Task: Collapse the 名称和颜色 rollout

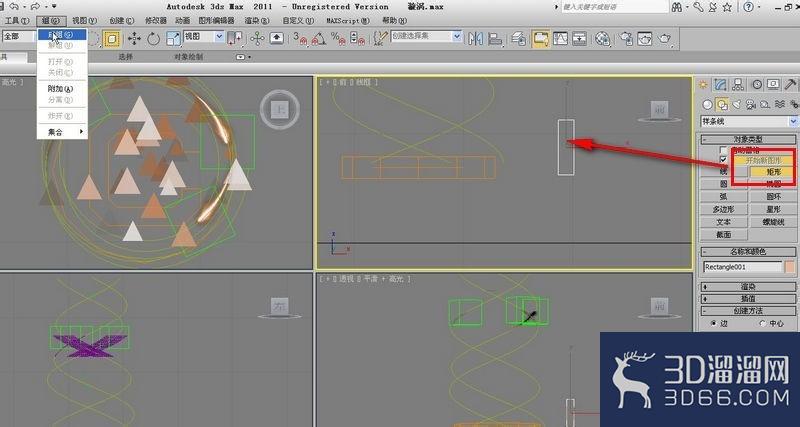Action: click(x=749, y=252)
